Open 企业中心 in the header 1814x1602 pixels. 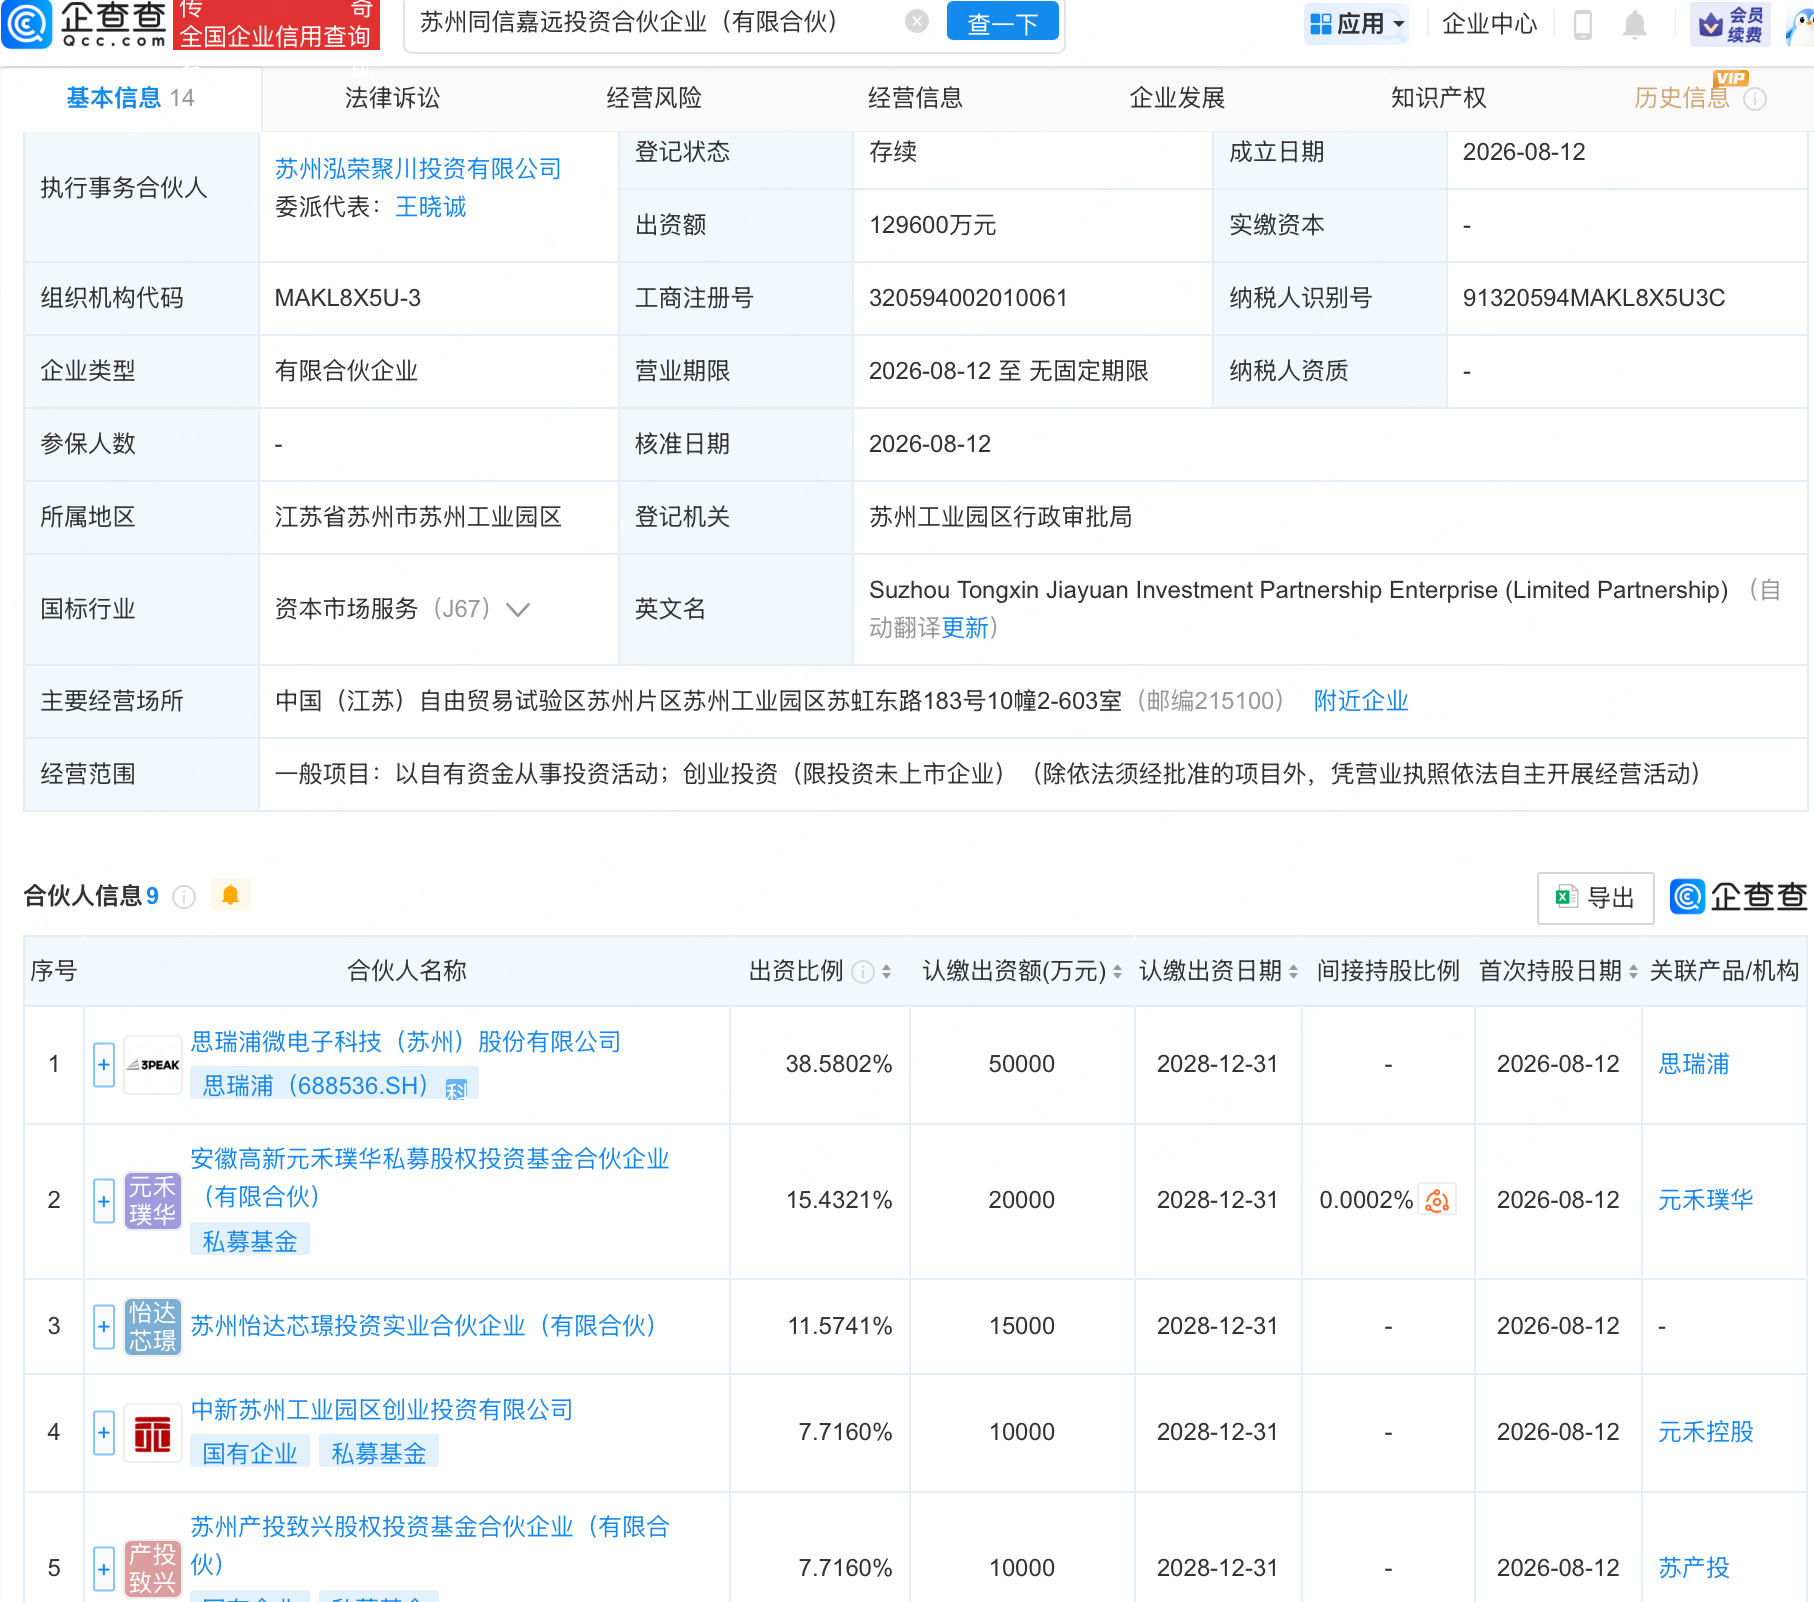1489,24
